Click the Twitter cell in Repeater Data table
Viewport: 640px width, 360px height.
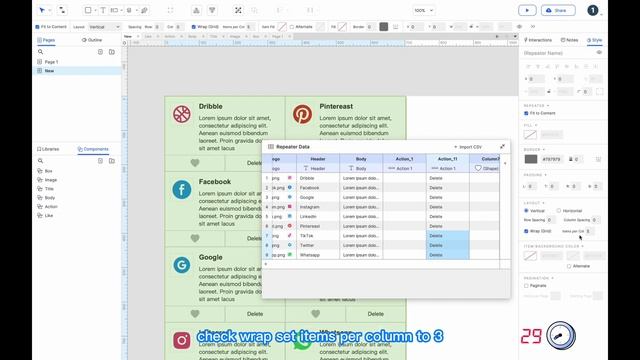click(x=318, y=245)
